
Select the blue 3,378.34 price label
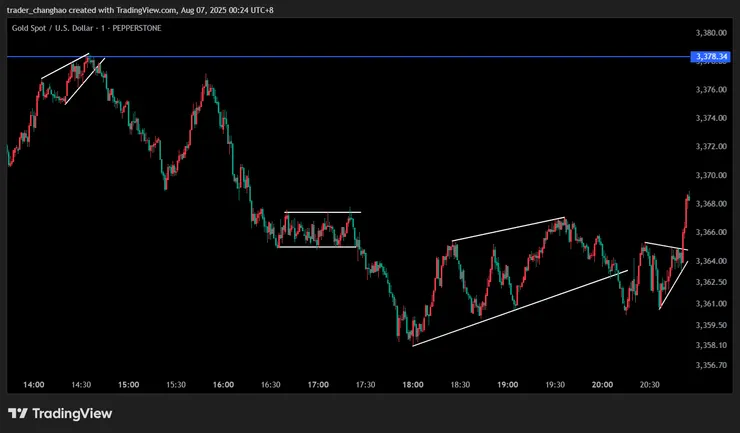pyautogui.click(x=711, y=57)
